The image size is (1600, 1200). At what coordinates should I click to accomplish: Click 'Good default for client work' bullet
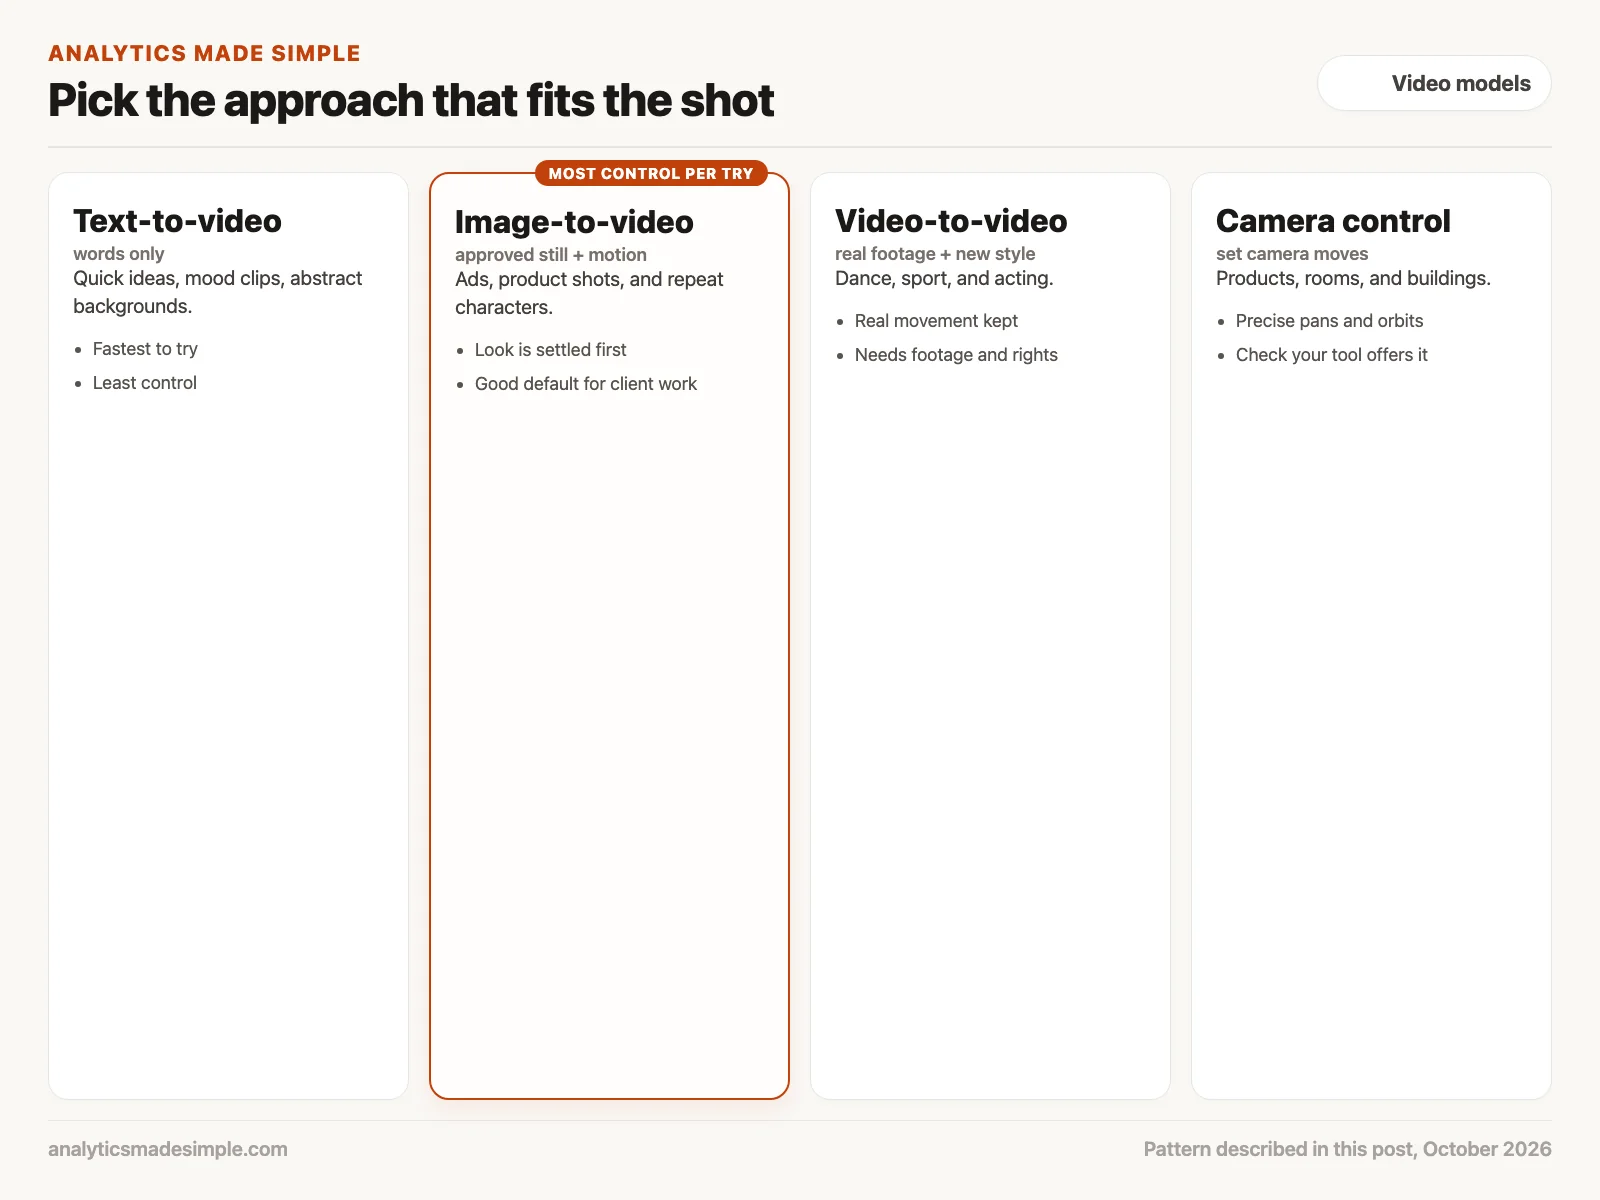[x=586, y=384]
